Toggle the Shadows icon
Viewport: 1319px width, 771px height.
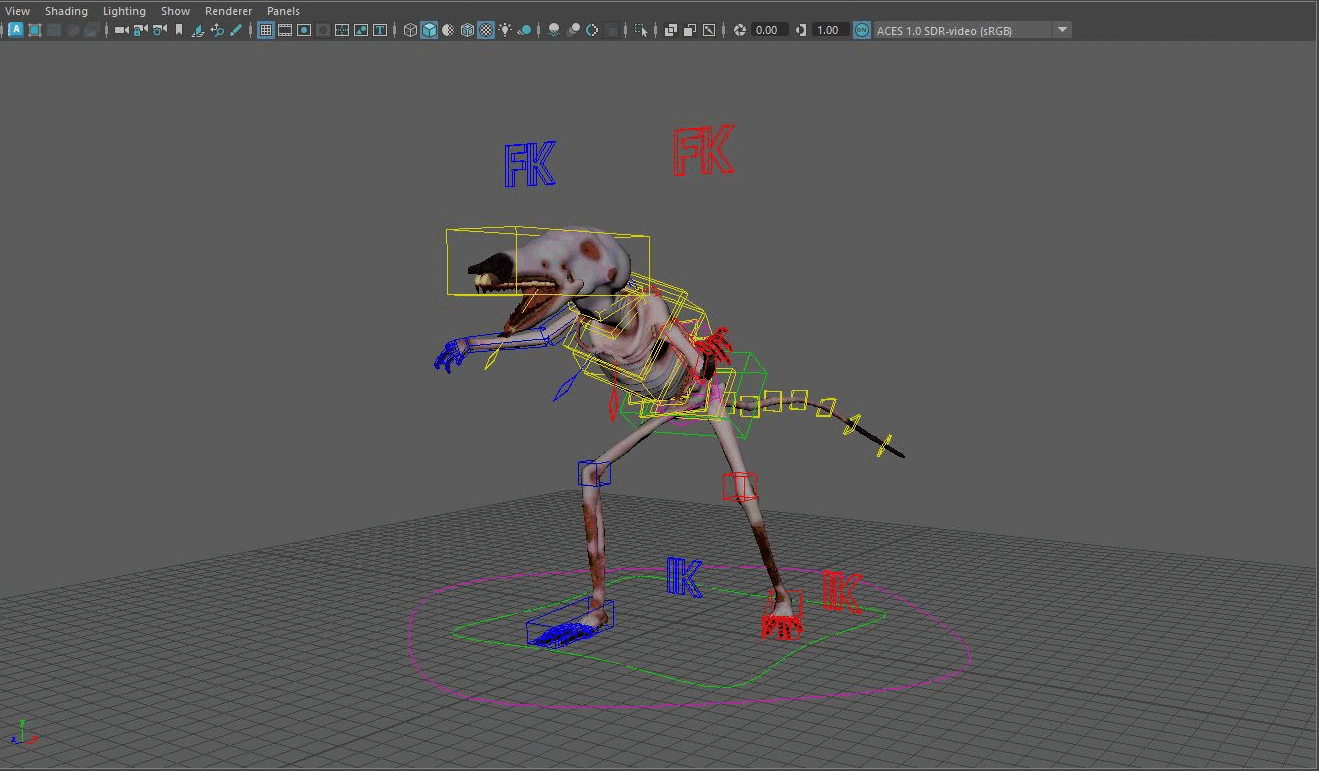(524, 30)
